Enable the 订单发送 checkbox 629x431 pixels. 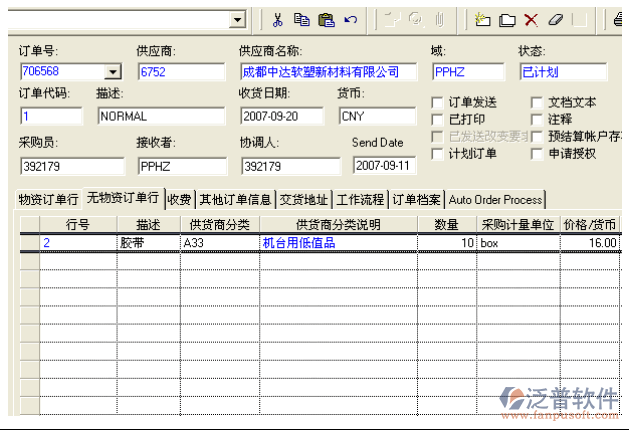437,102
